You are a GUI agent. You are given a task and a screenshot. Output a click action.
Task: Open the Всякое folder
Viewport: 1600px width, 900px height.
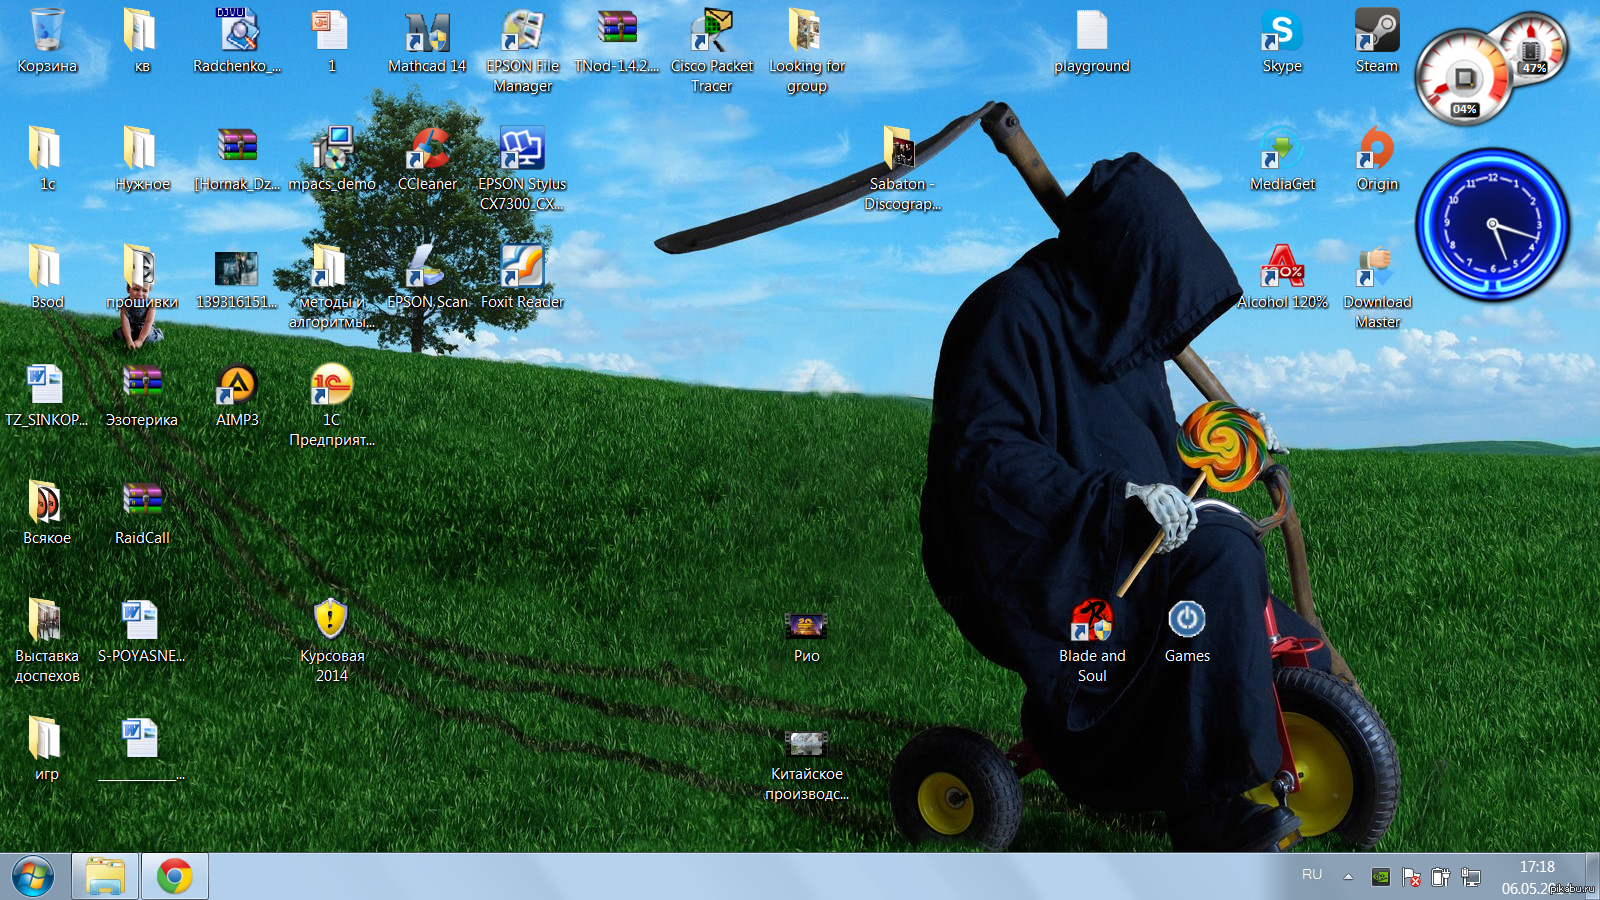47,514
